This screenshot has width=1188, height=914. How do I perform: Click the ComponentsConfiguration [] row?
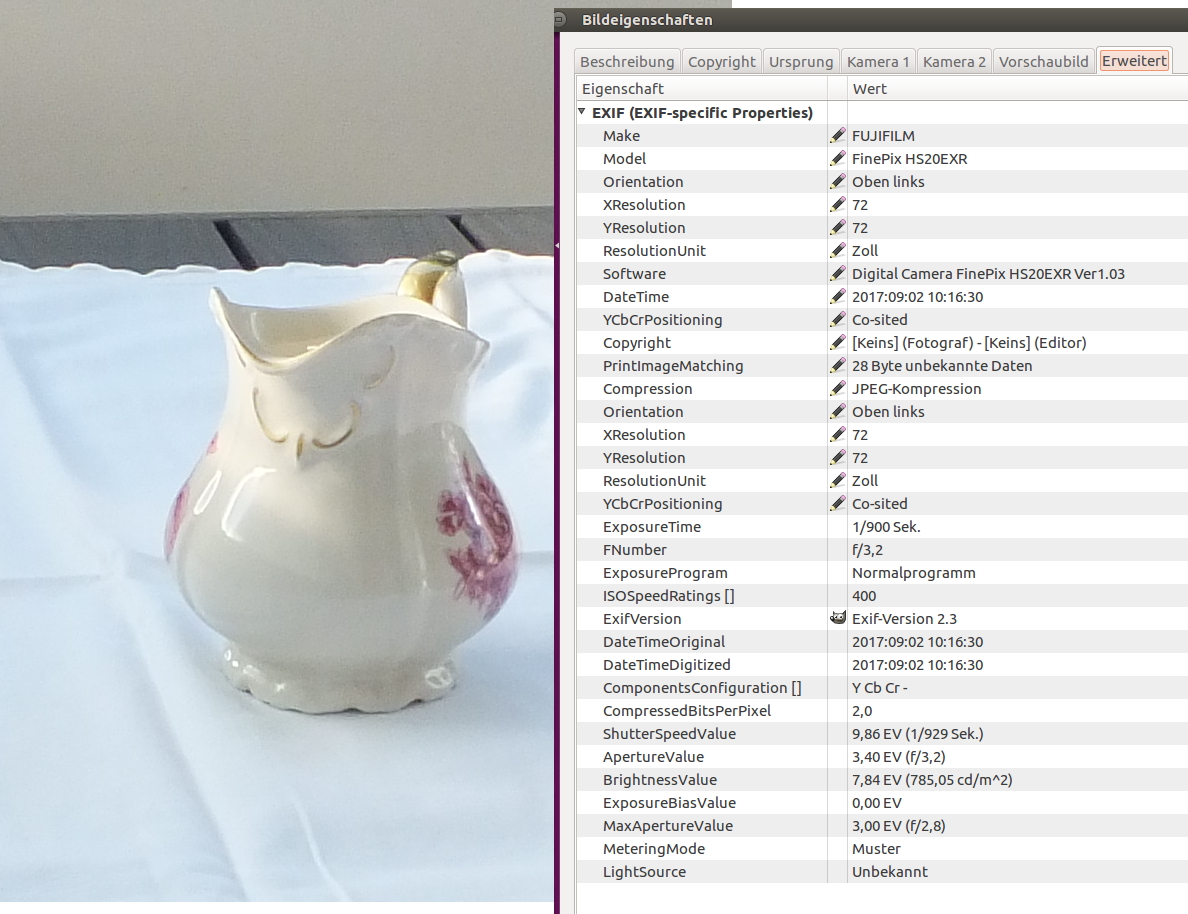(882, 687)
